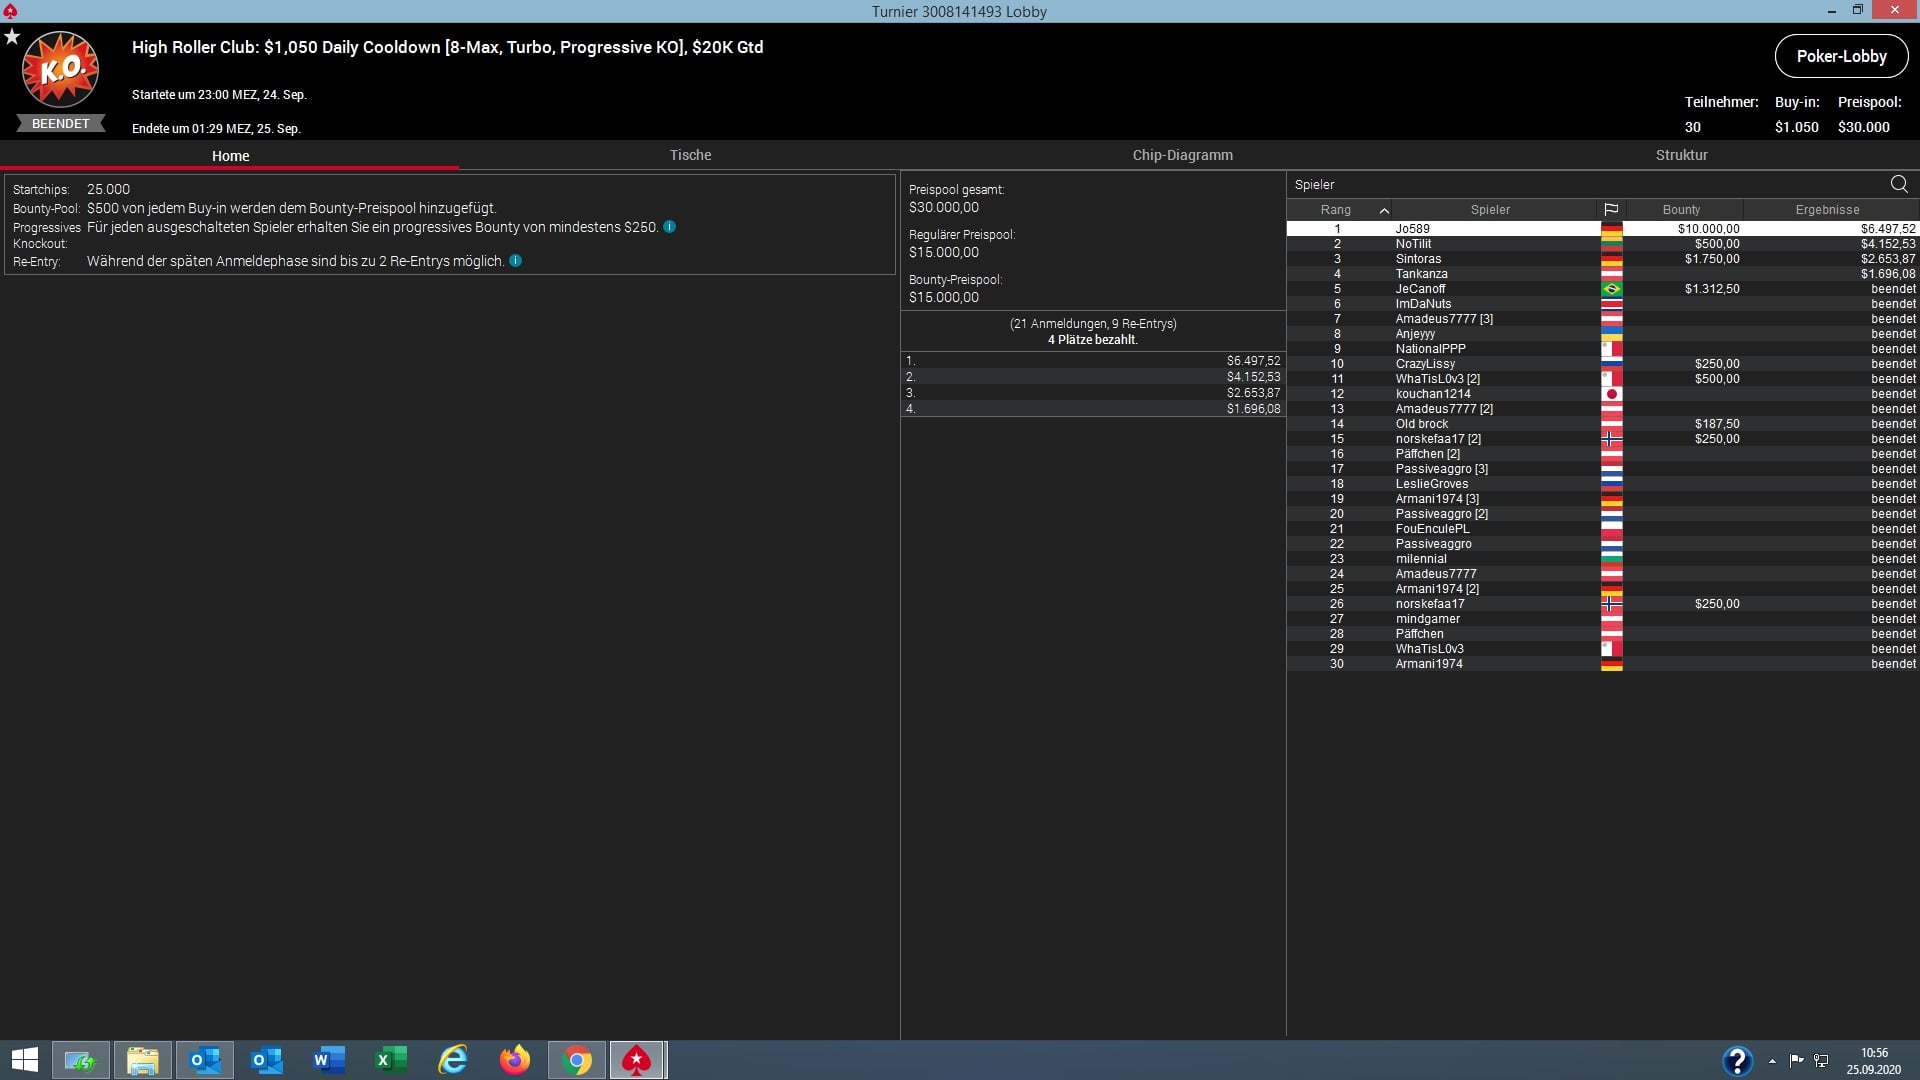Viewport: 1920px width, 1080px height.
Task: Sort player list by Bounty column
Action: click(1681, 210)
